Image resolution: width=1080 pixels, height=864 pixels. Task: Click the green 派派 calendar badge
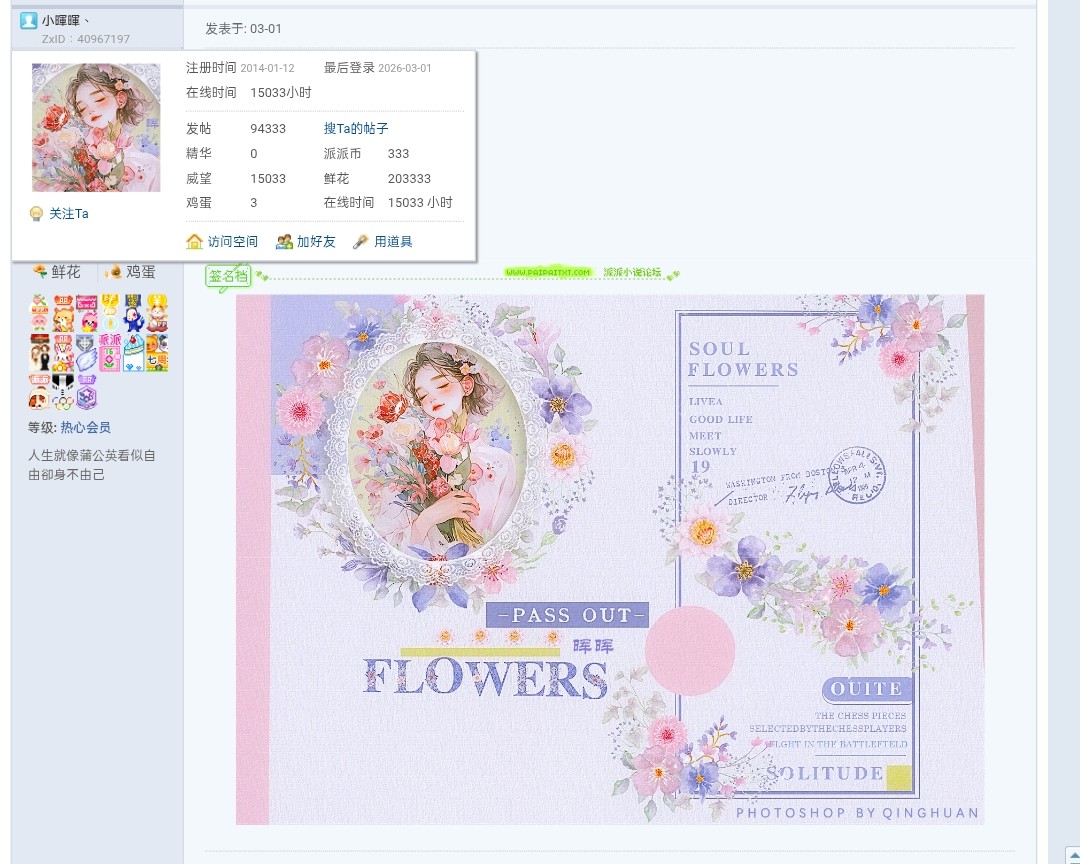(x=108, y=353)
